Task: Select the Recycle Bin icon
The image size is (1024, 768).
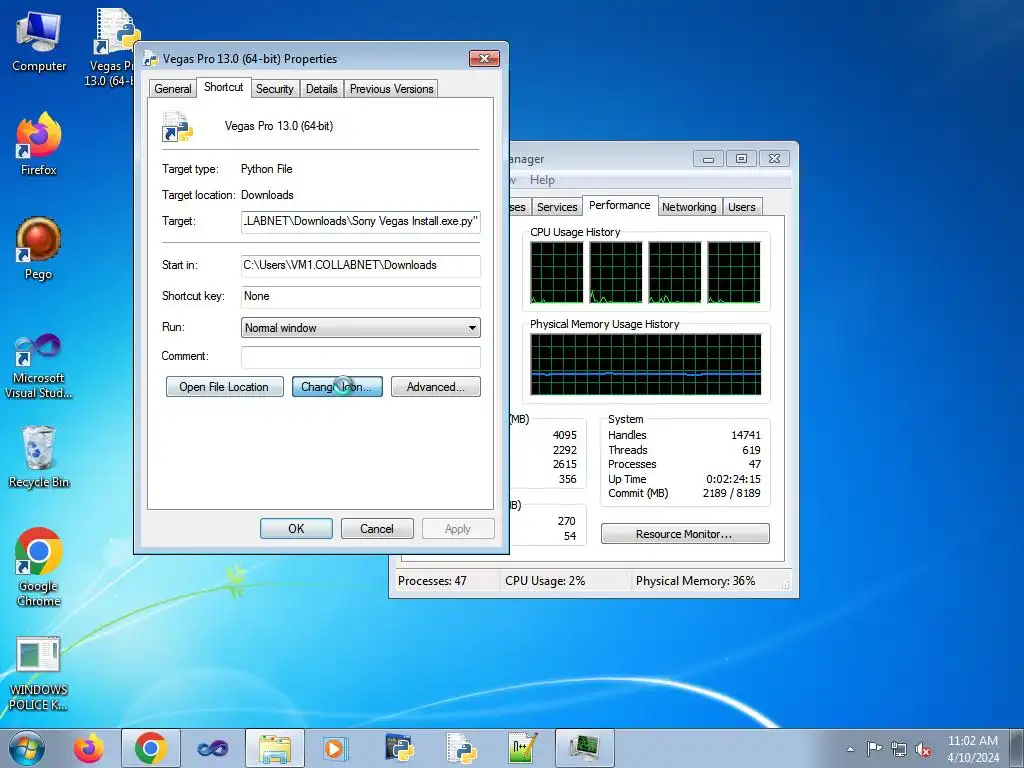Action: (39, 456)
